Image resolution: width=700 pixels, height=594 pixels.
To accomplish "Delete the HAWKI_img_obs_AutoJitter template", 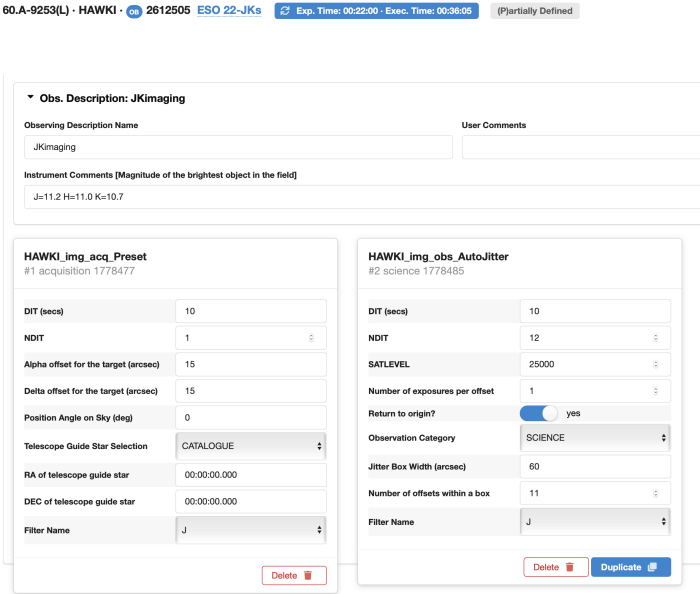I will [555, 567].
